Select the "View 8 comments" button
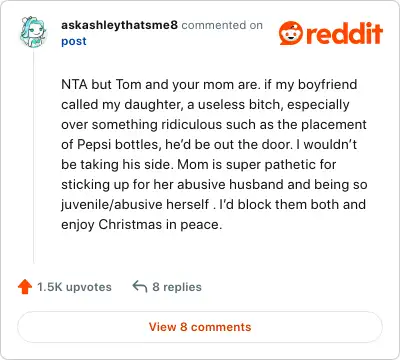Screen dimensions: 400x360 (x=200, y=327)
